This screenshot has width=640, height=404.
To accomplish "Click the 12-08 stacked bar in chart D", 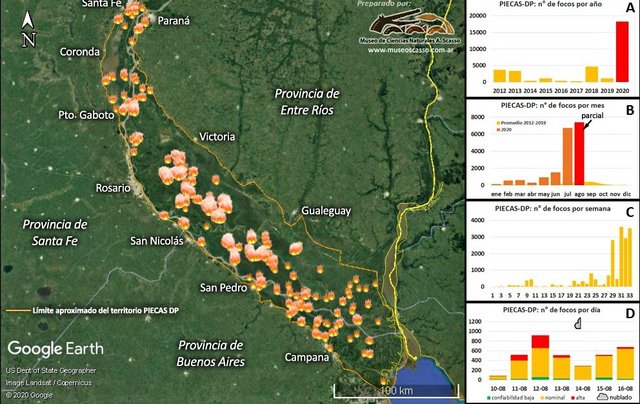I will (540, 358).
